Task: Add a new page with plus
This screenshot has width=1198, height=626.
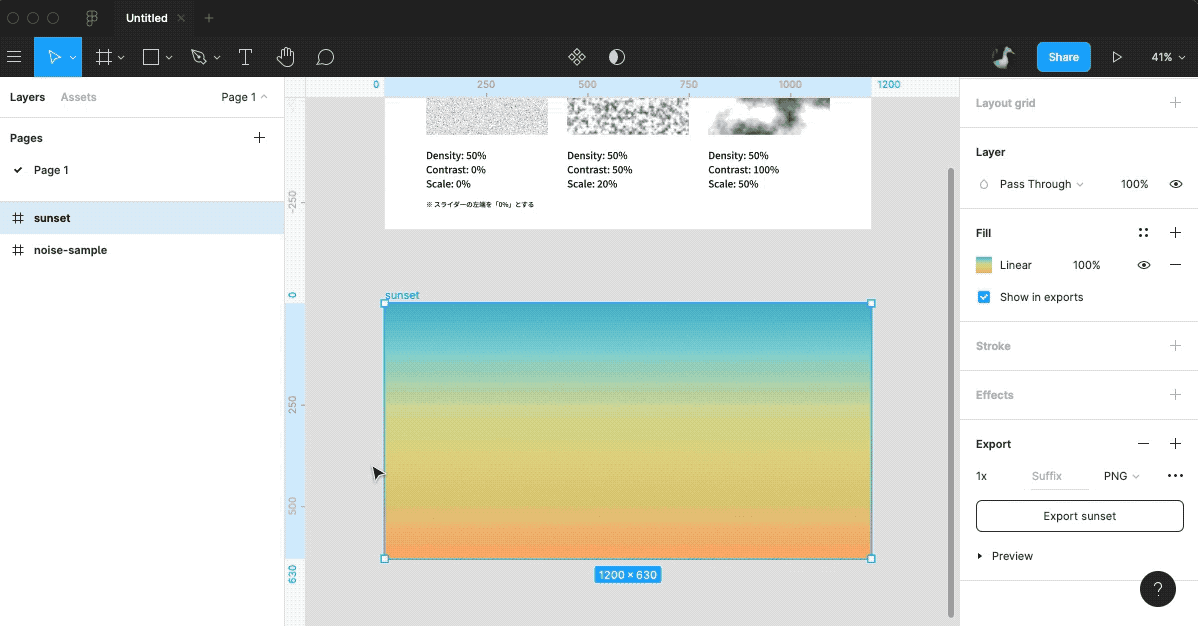Action: (x=260, y=138)
